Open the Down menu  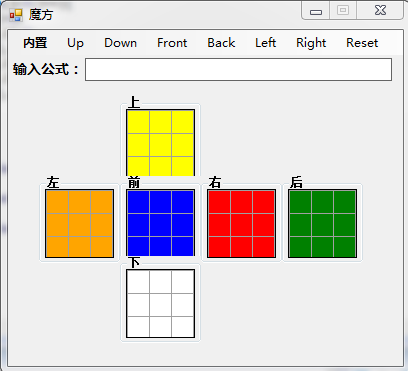(x=121, y=43)
